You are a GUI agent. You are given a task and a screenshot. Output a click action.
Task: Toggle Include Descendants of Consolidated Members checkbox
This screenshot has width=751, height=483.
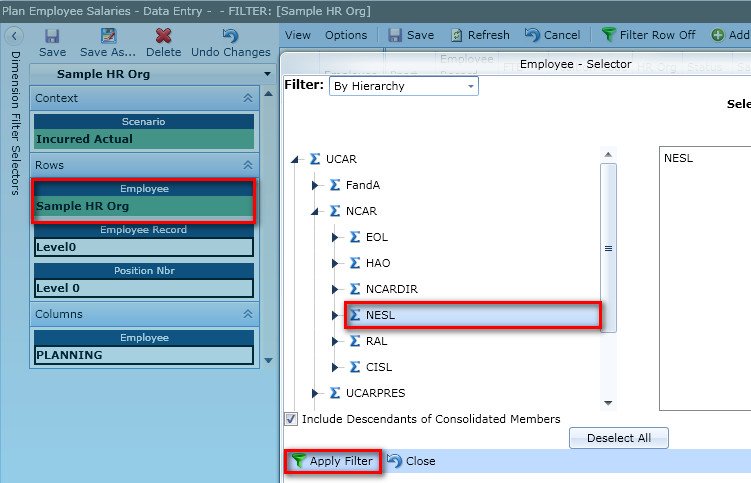pos(291,419)
